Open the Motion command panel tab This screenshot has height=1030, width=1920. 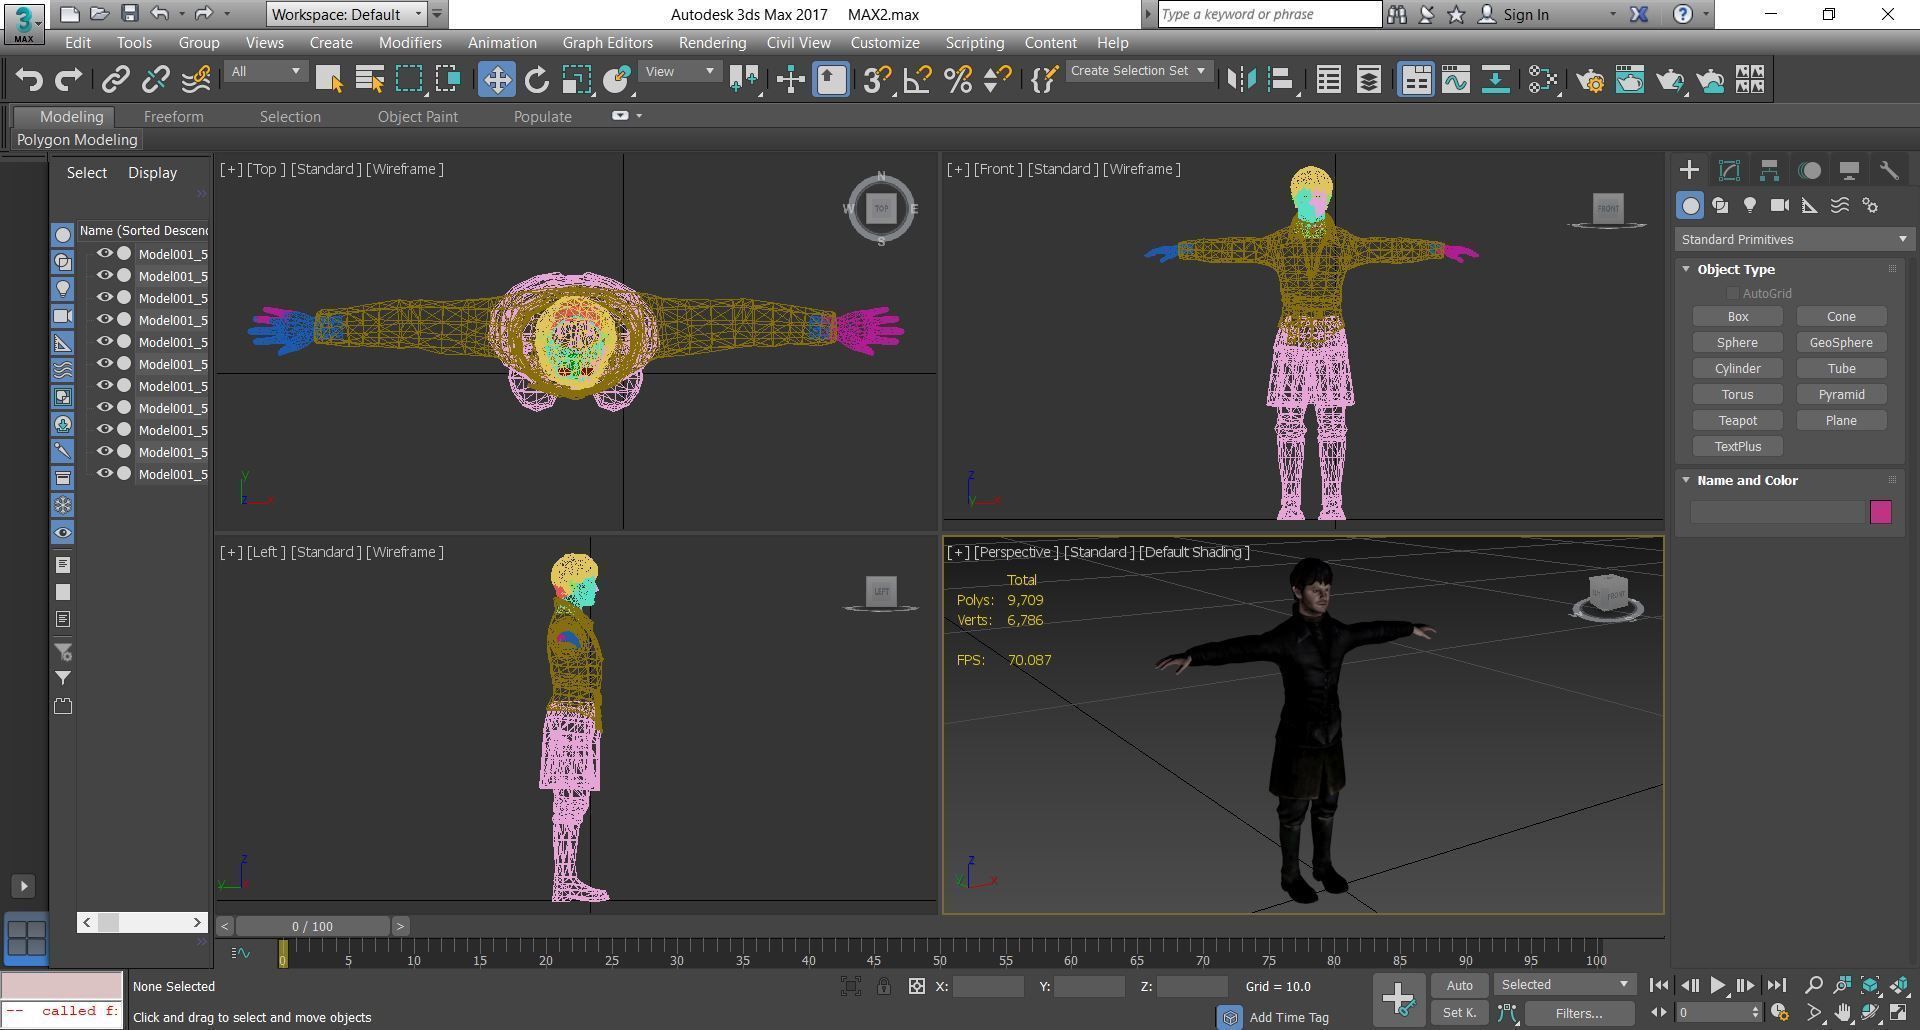coord(1809,170)
